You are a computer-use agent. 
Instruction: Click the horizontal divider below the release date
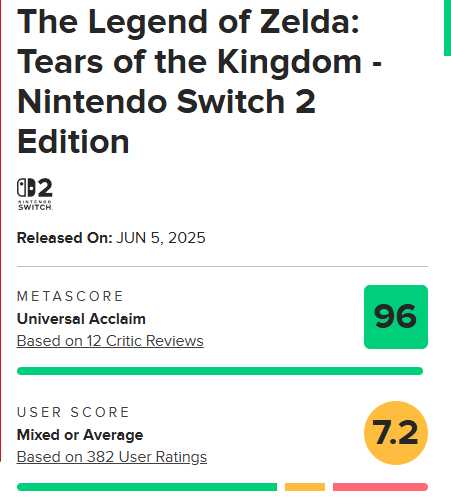pyautogui.click(x=222, y=267)
